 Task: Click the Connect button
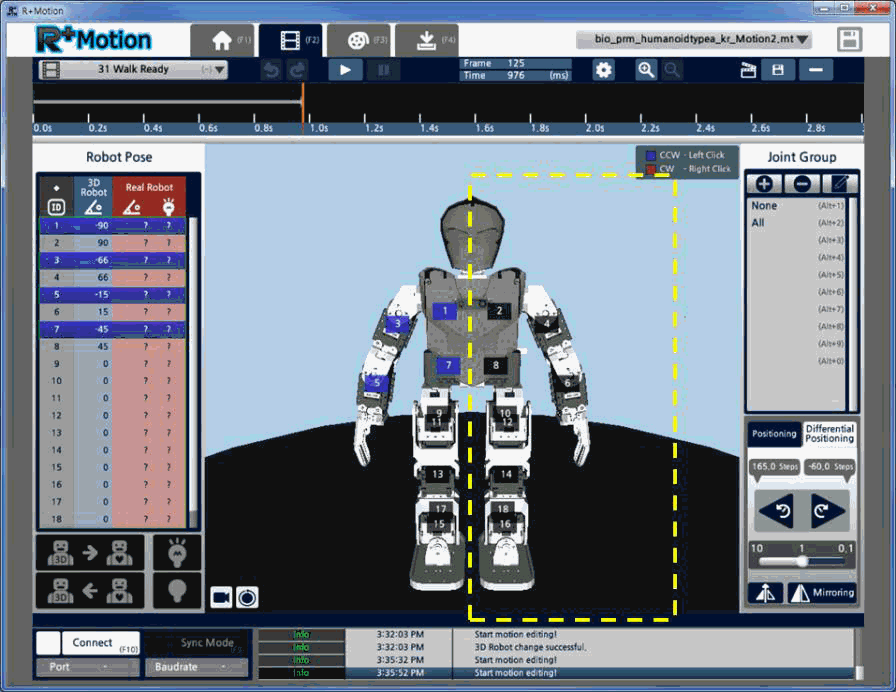click(101, 643)
